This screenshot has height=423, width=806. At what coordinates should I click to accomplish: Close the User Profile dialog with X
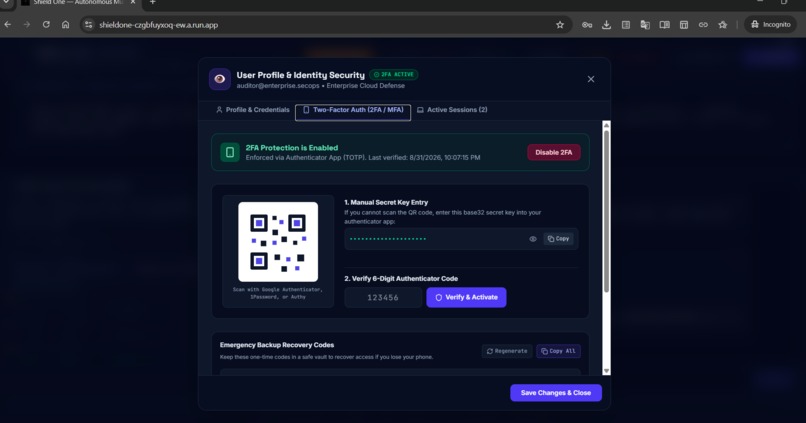click(x=591, y=79)
